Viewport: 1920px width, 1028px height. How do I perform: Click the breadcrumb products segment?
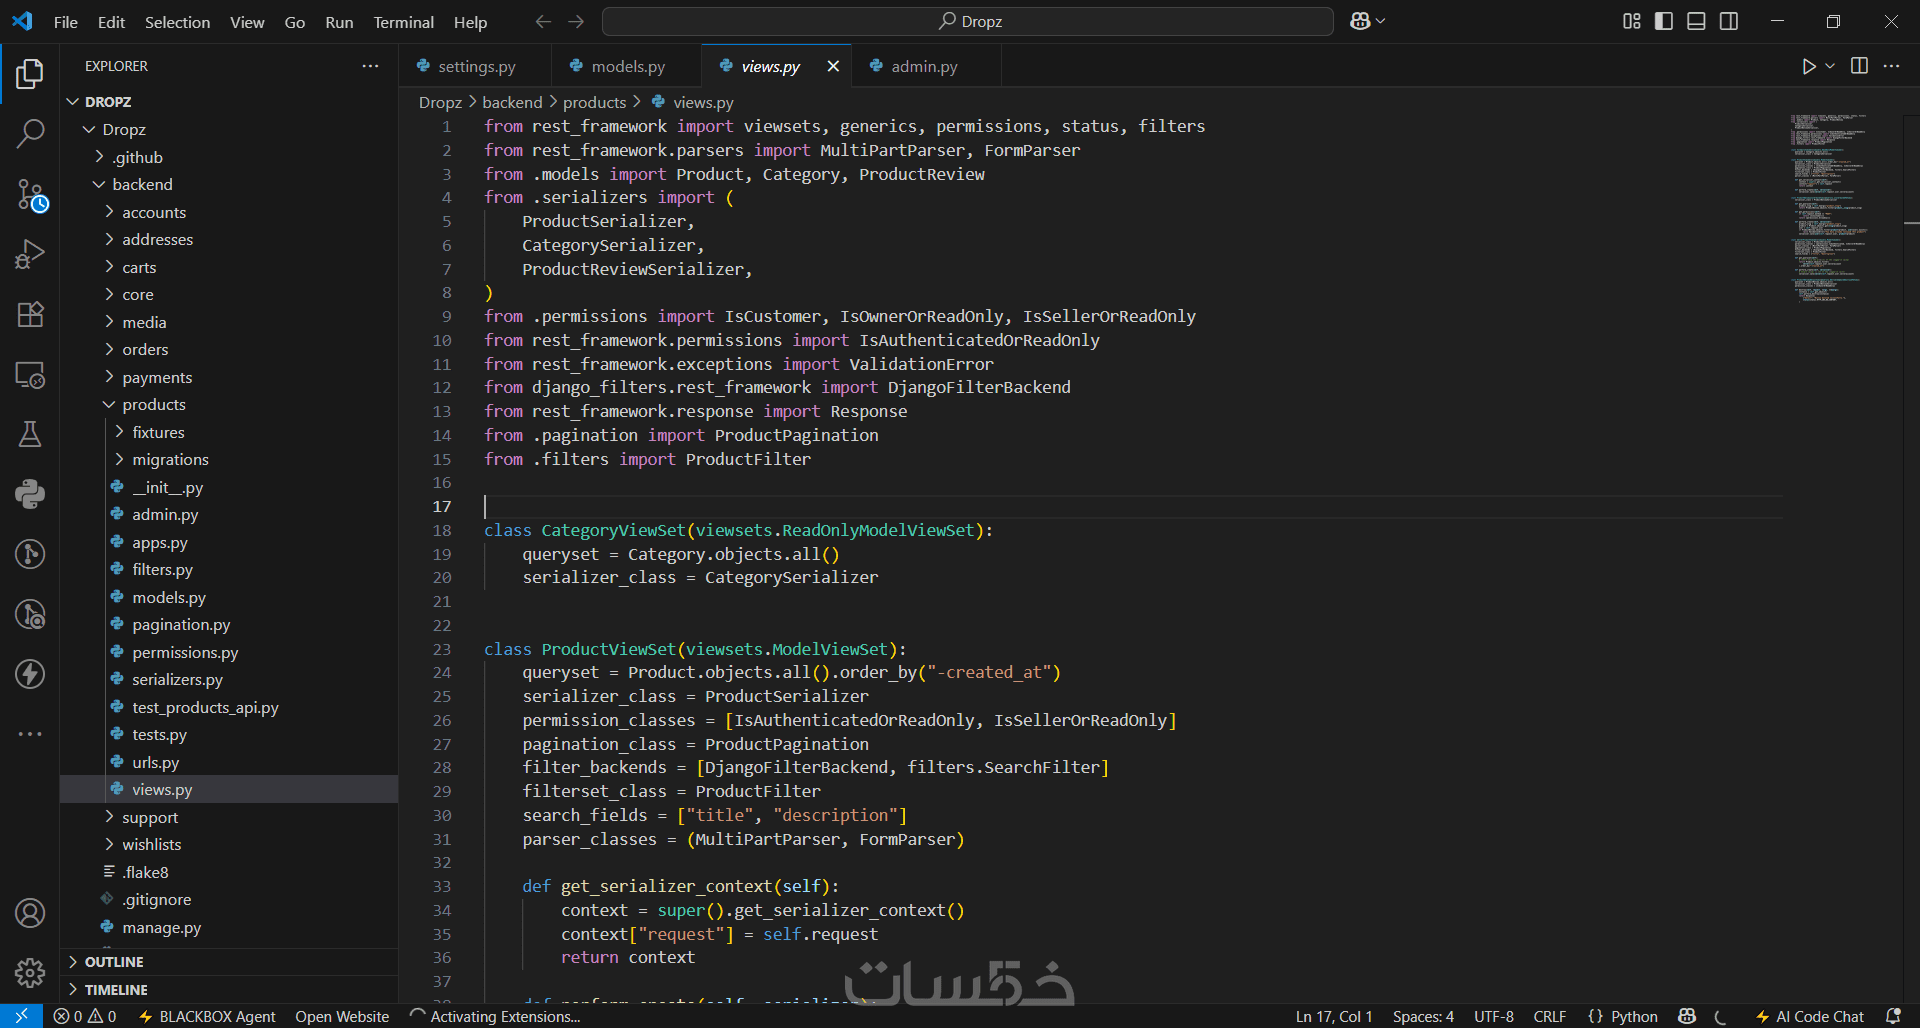[x=594, y=102]
